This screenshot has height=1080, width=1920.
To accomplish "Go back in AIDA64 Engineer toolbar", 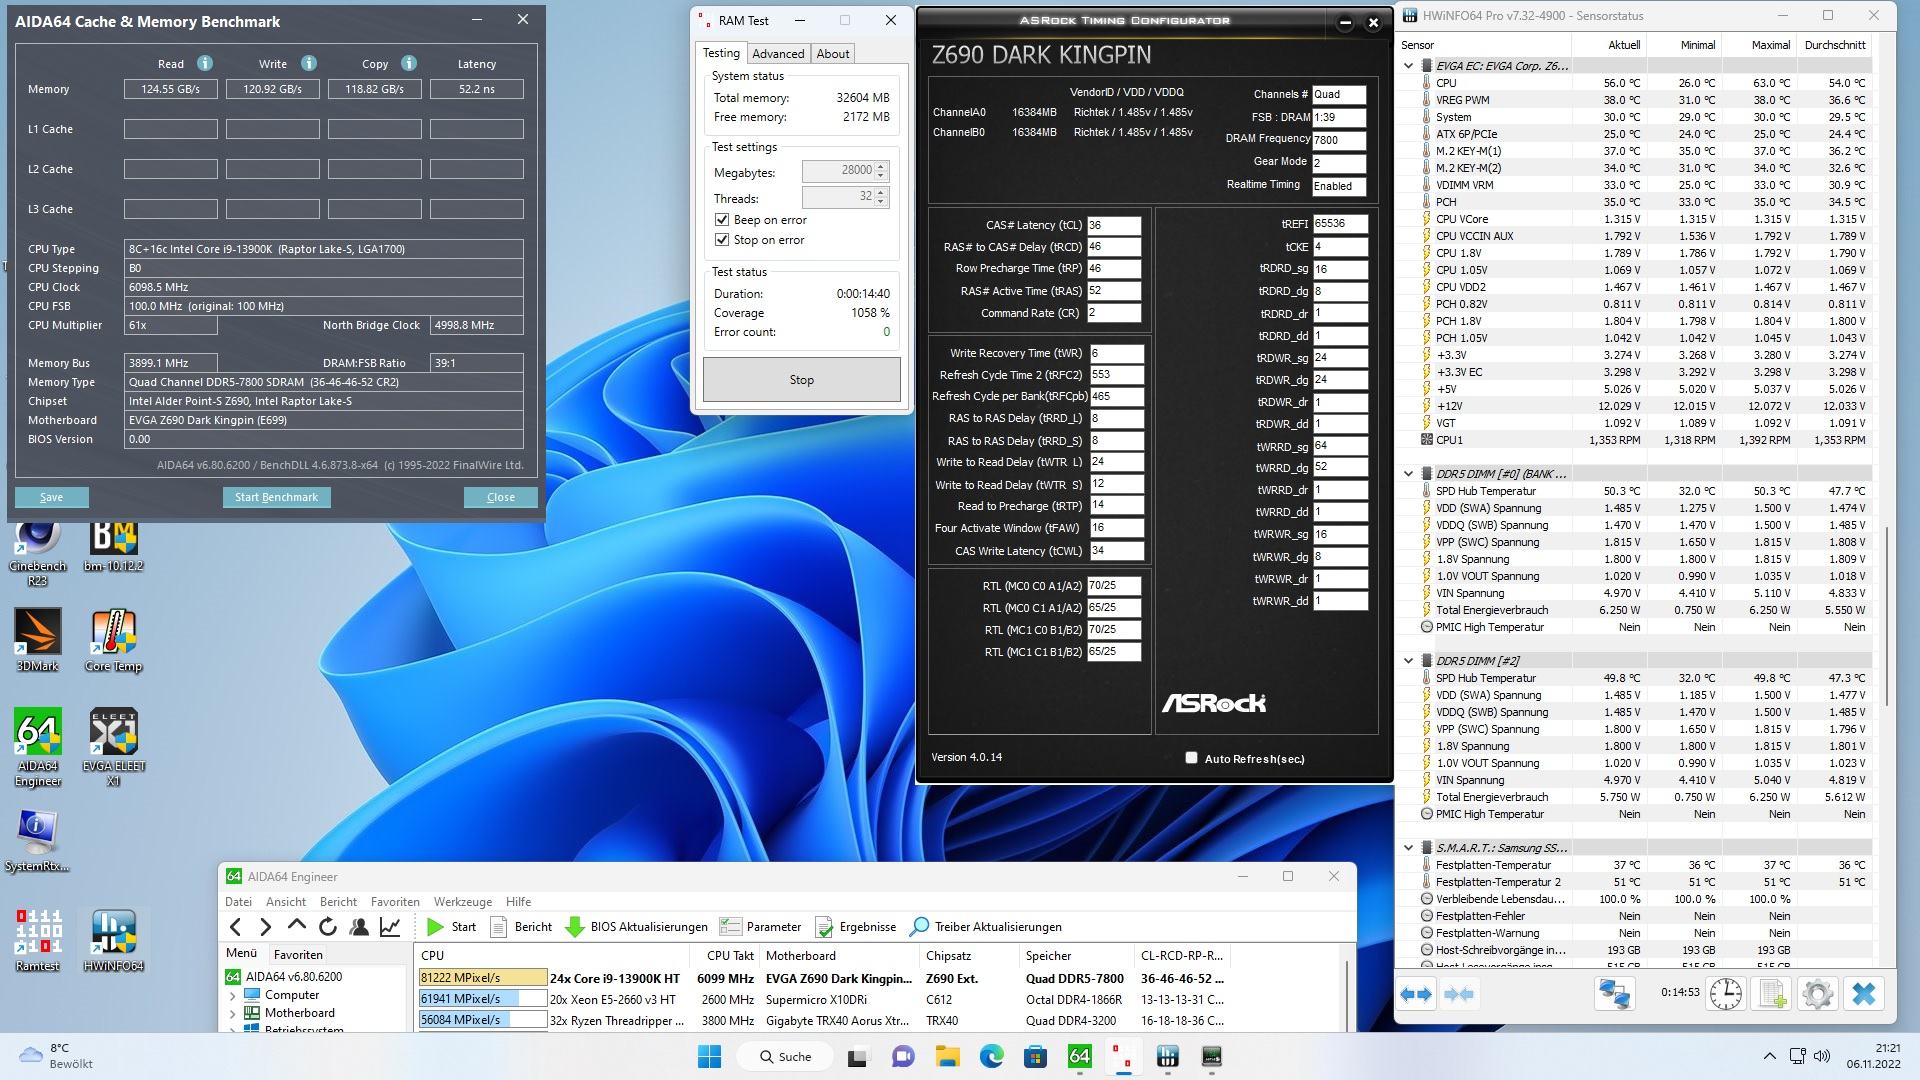I will click(x=236, y=927).
